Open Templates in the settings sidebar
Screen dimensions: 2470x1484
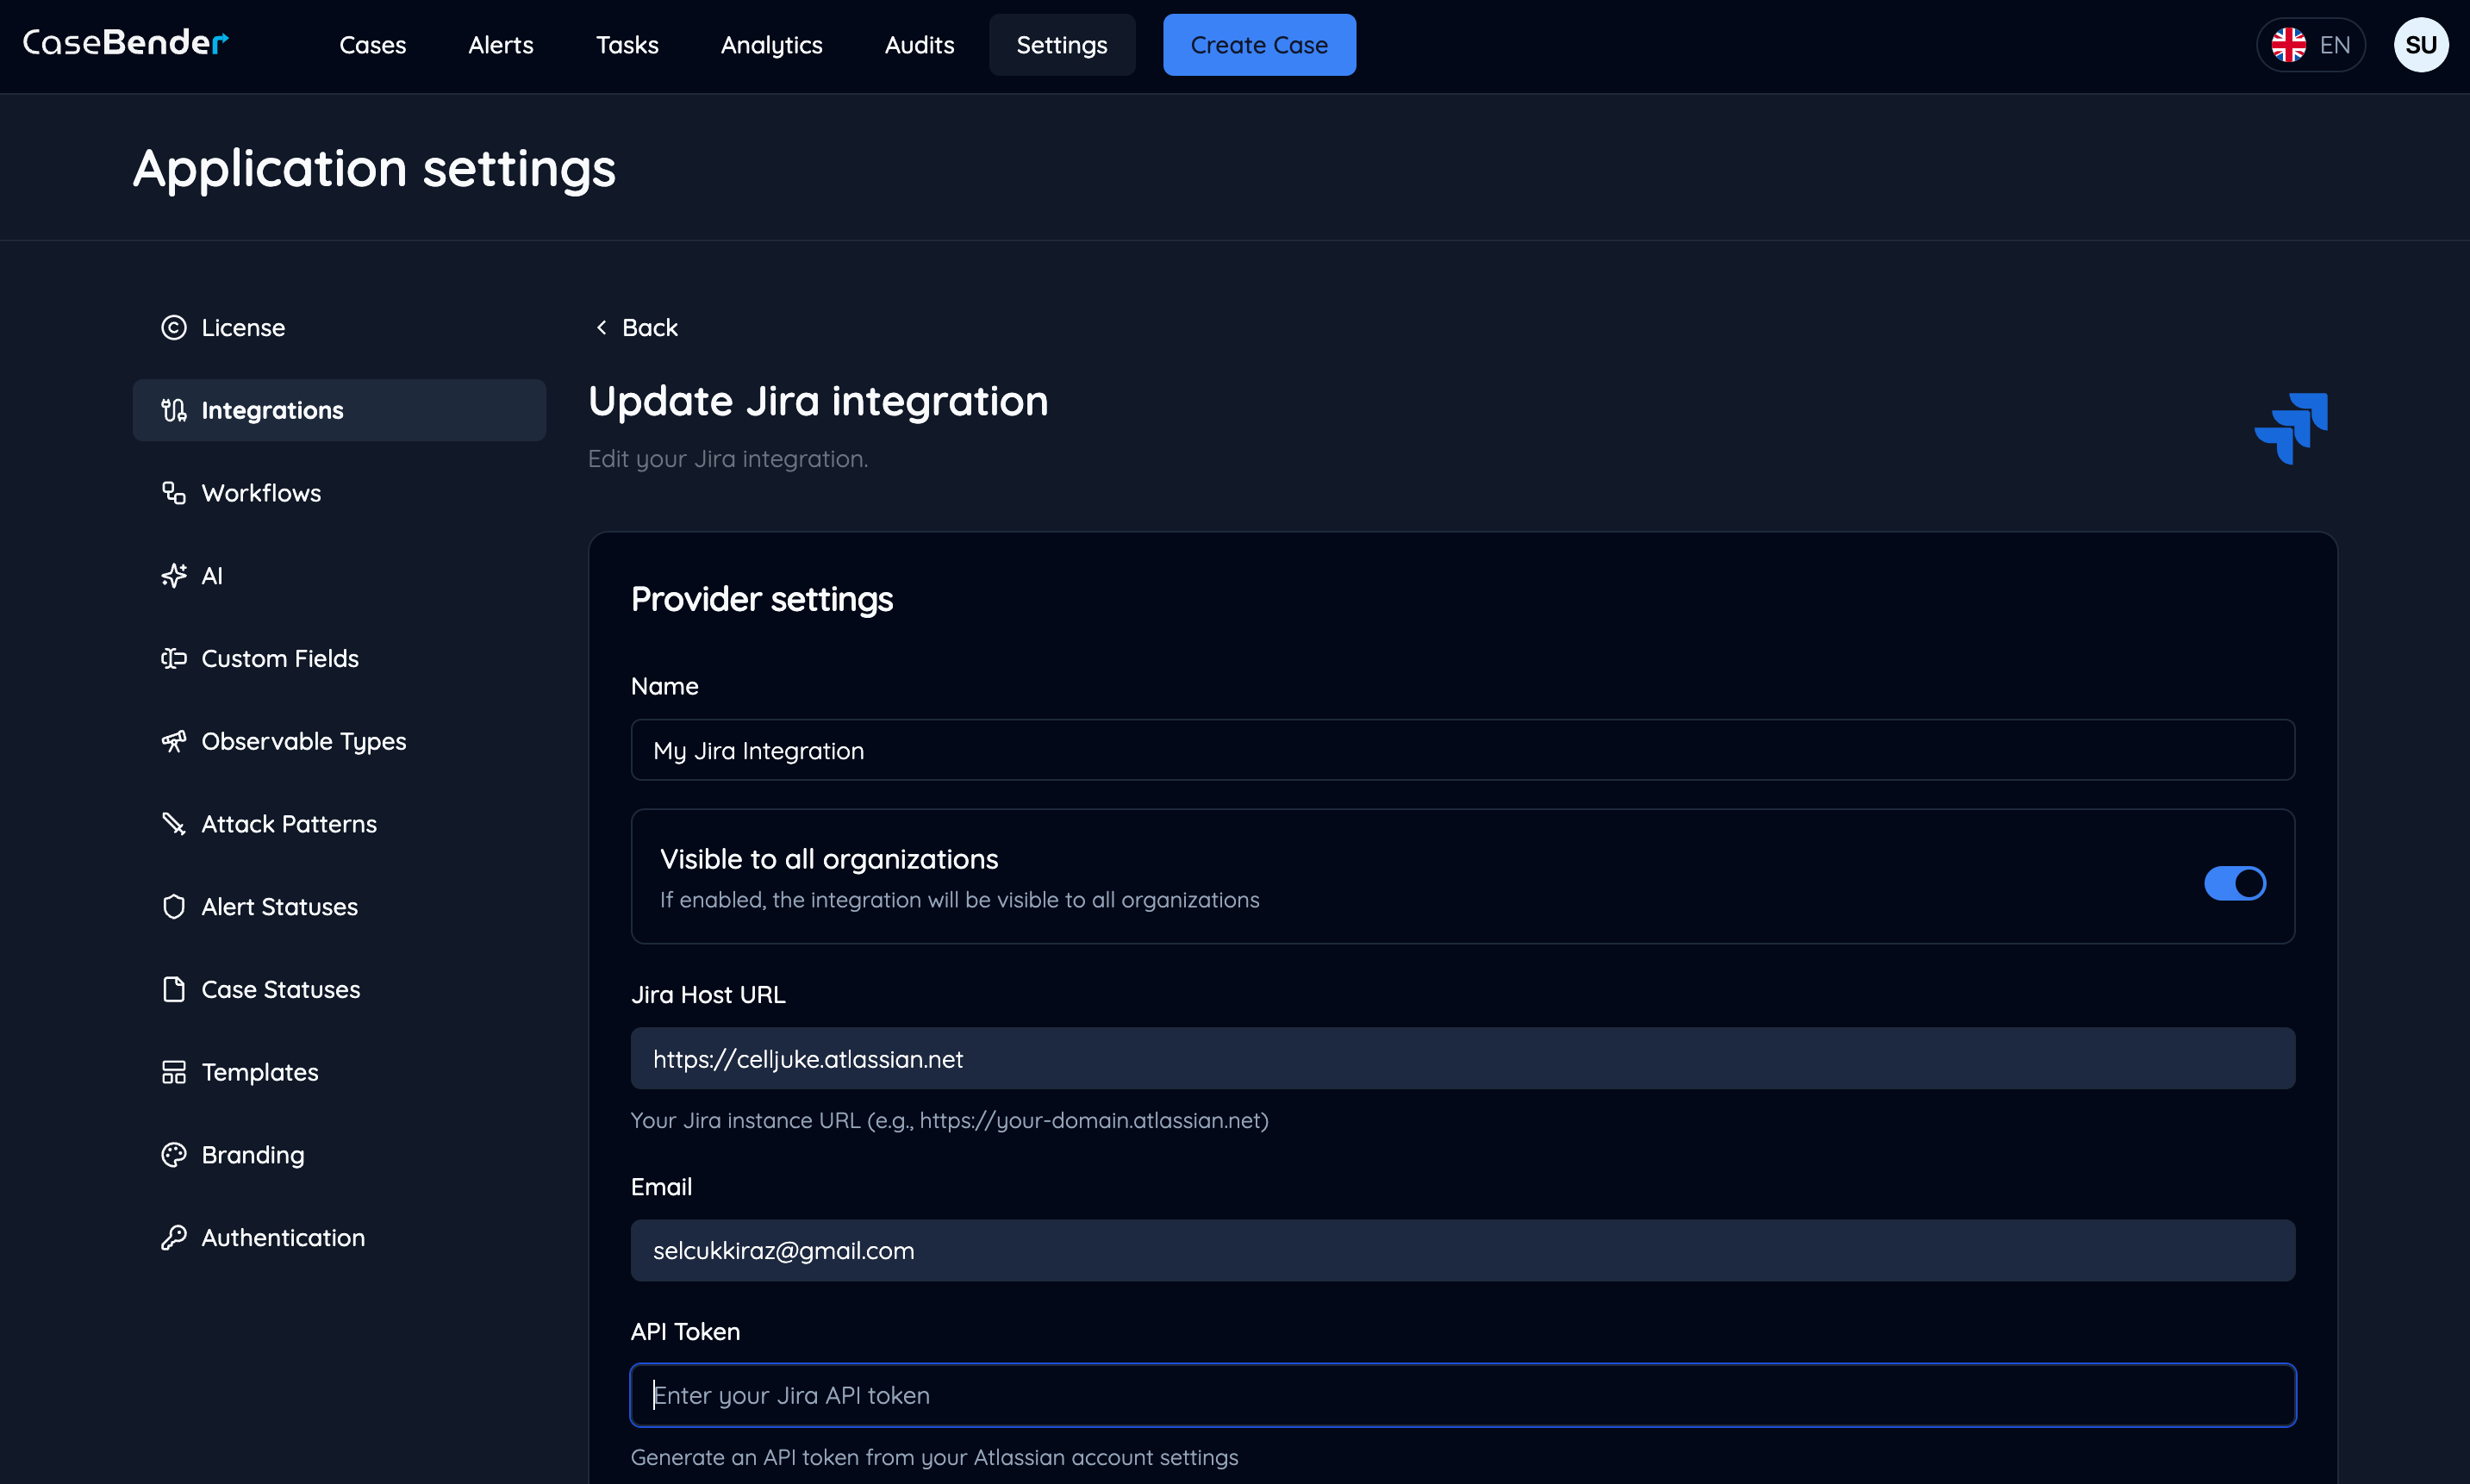click(x=260, y=1072)
